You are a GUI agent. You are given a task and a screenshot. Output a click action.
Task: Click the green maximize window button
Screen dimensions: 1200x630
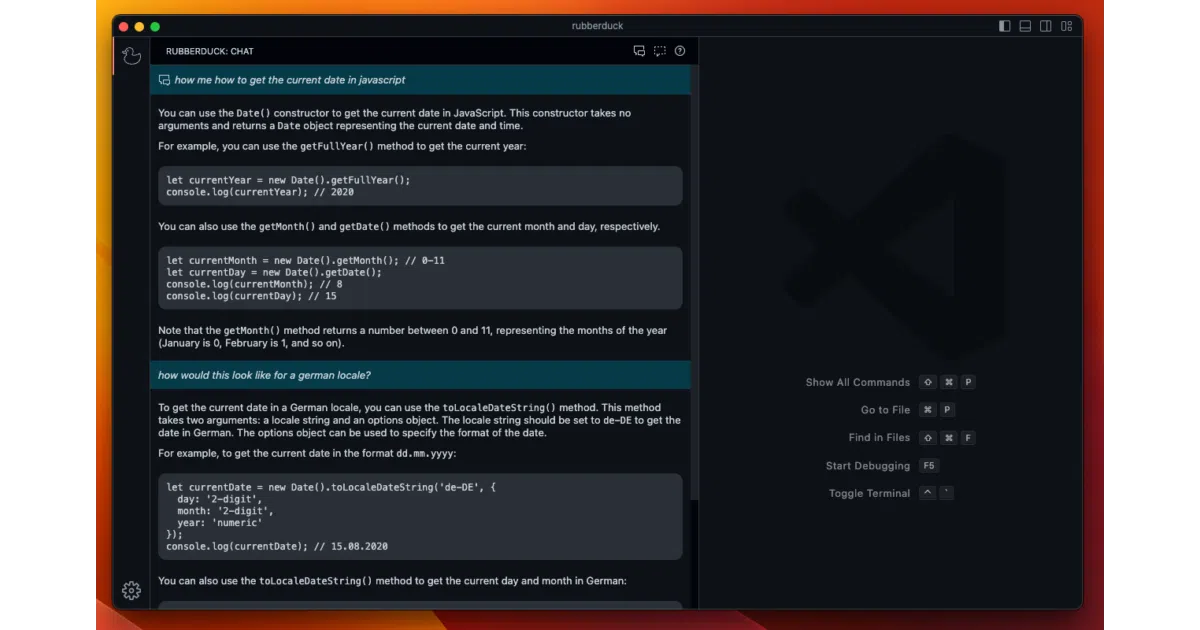click(x=155, y=26)
